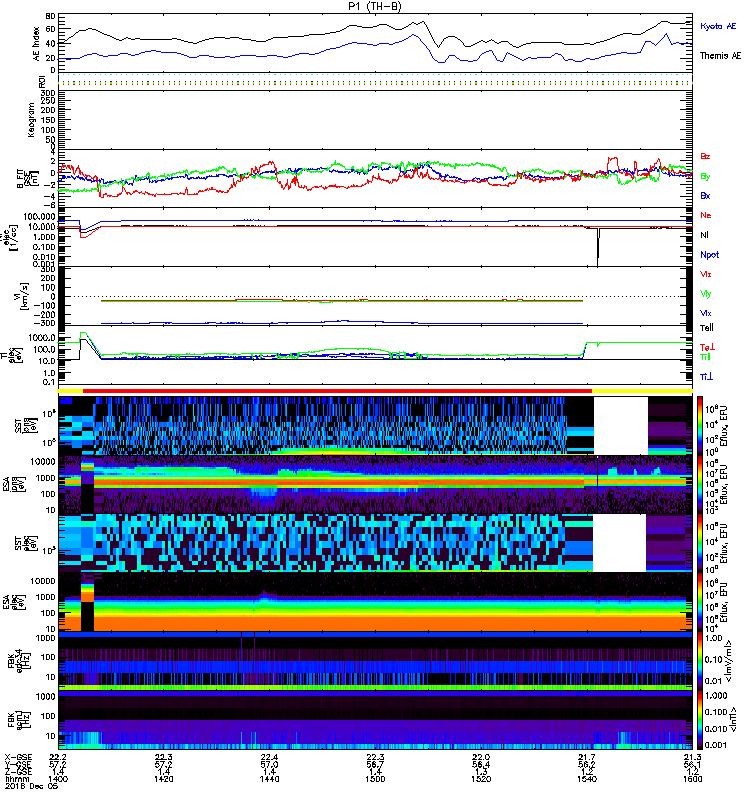Screen dimensions: 750x800
Task: Click the FBK scm [Hz] axis label
Action: click(20, 719)
